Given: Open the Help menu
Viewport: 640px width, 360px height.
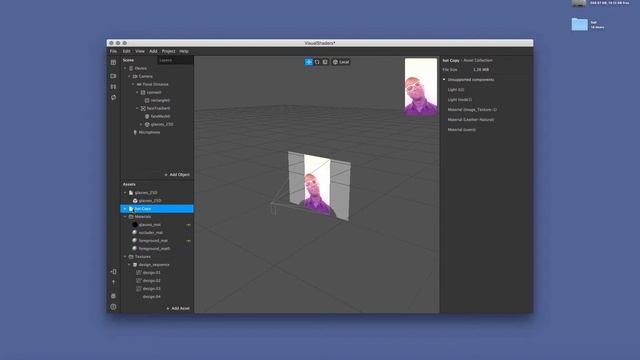Looking at the screenshot, I should 184,51.
